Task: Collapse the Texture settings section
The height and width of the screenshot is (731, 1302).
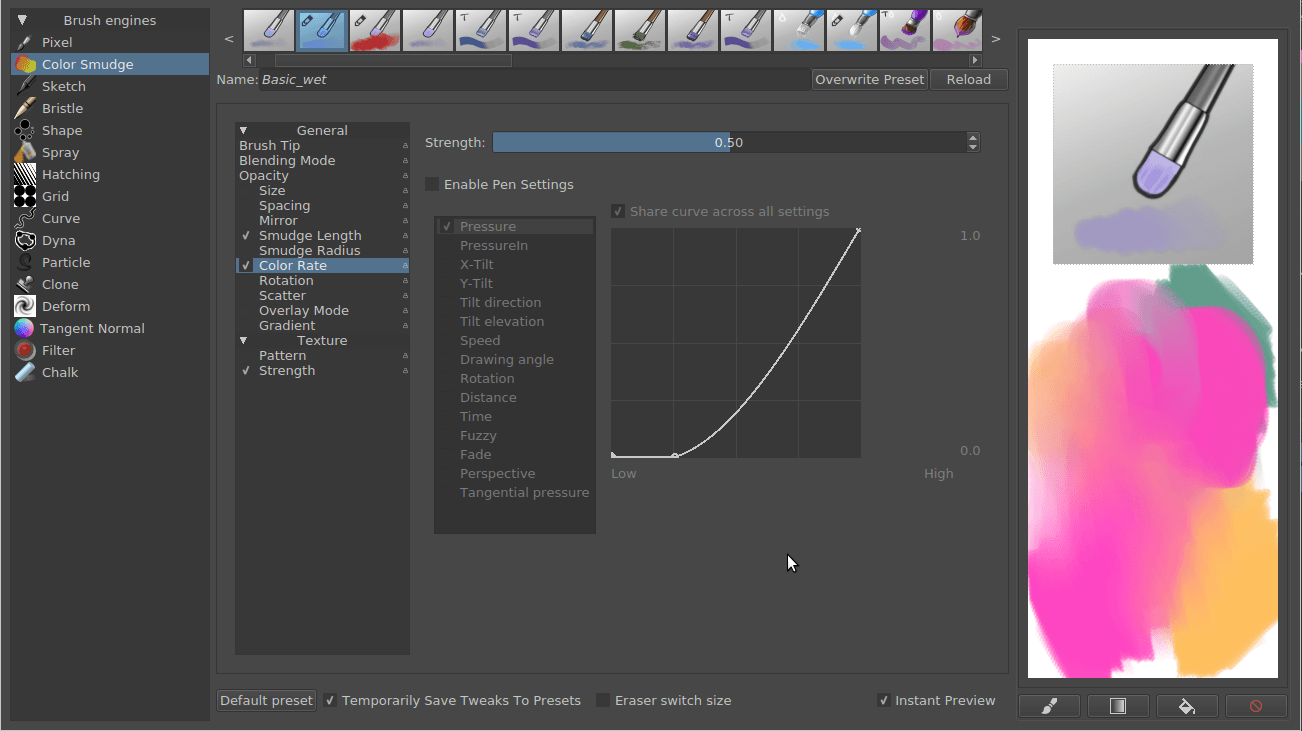Action: 243,340
